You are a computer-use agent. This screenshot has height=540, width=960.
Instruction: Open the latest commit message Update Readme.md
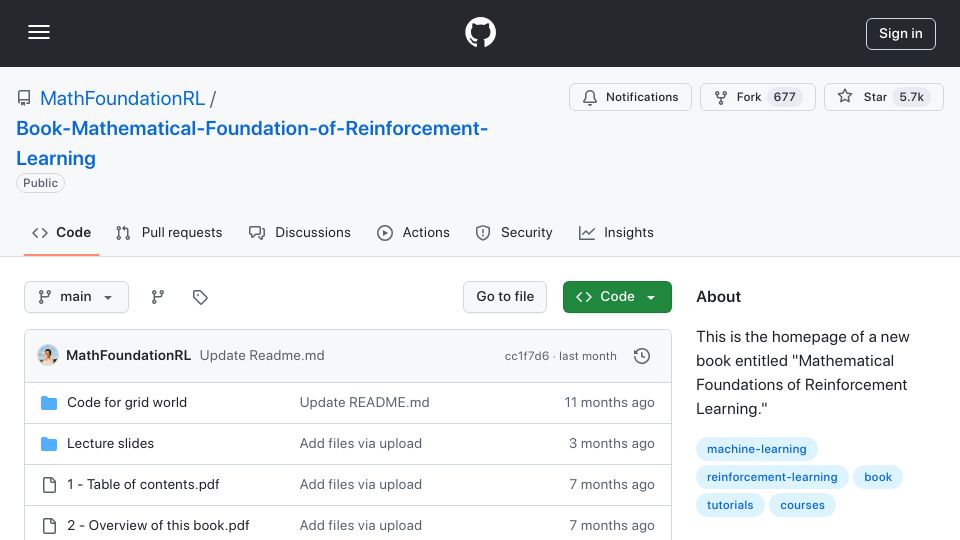click(x=262, y=356)
